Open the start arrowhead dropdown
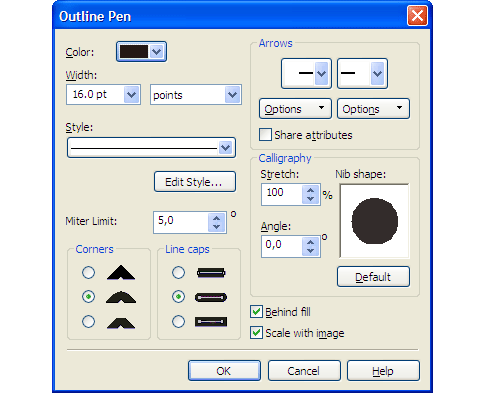Screen dimensions: 485x393 pos(306,73)
